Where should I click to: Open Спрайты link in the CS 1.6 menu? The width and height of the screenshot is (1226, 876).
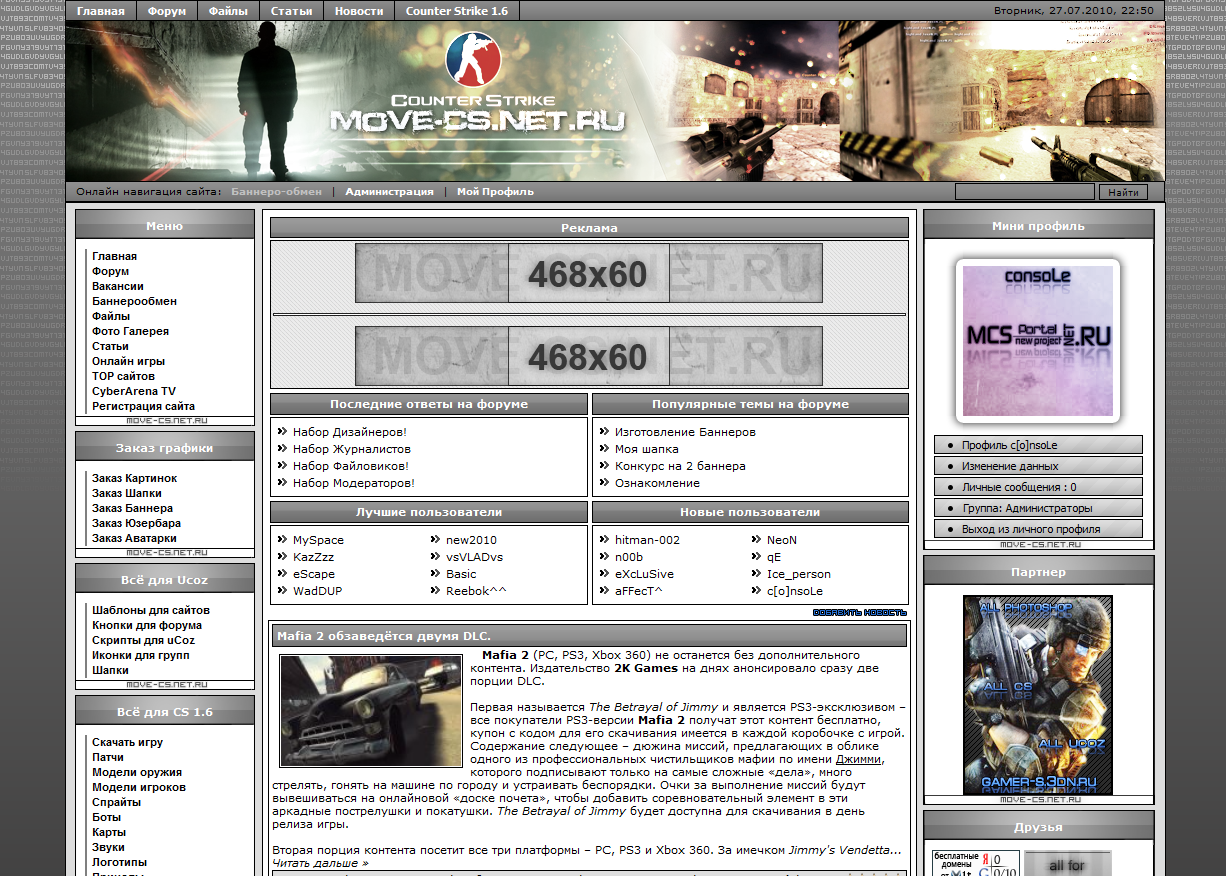116,802
